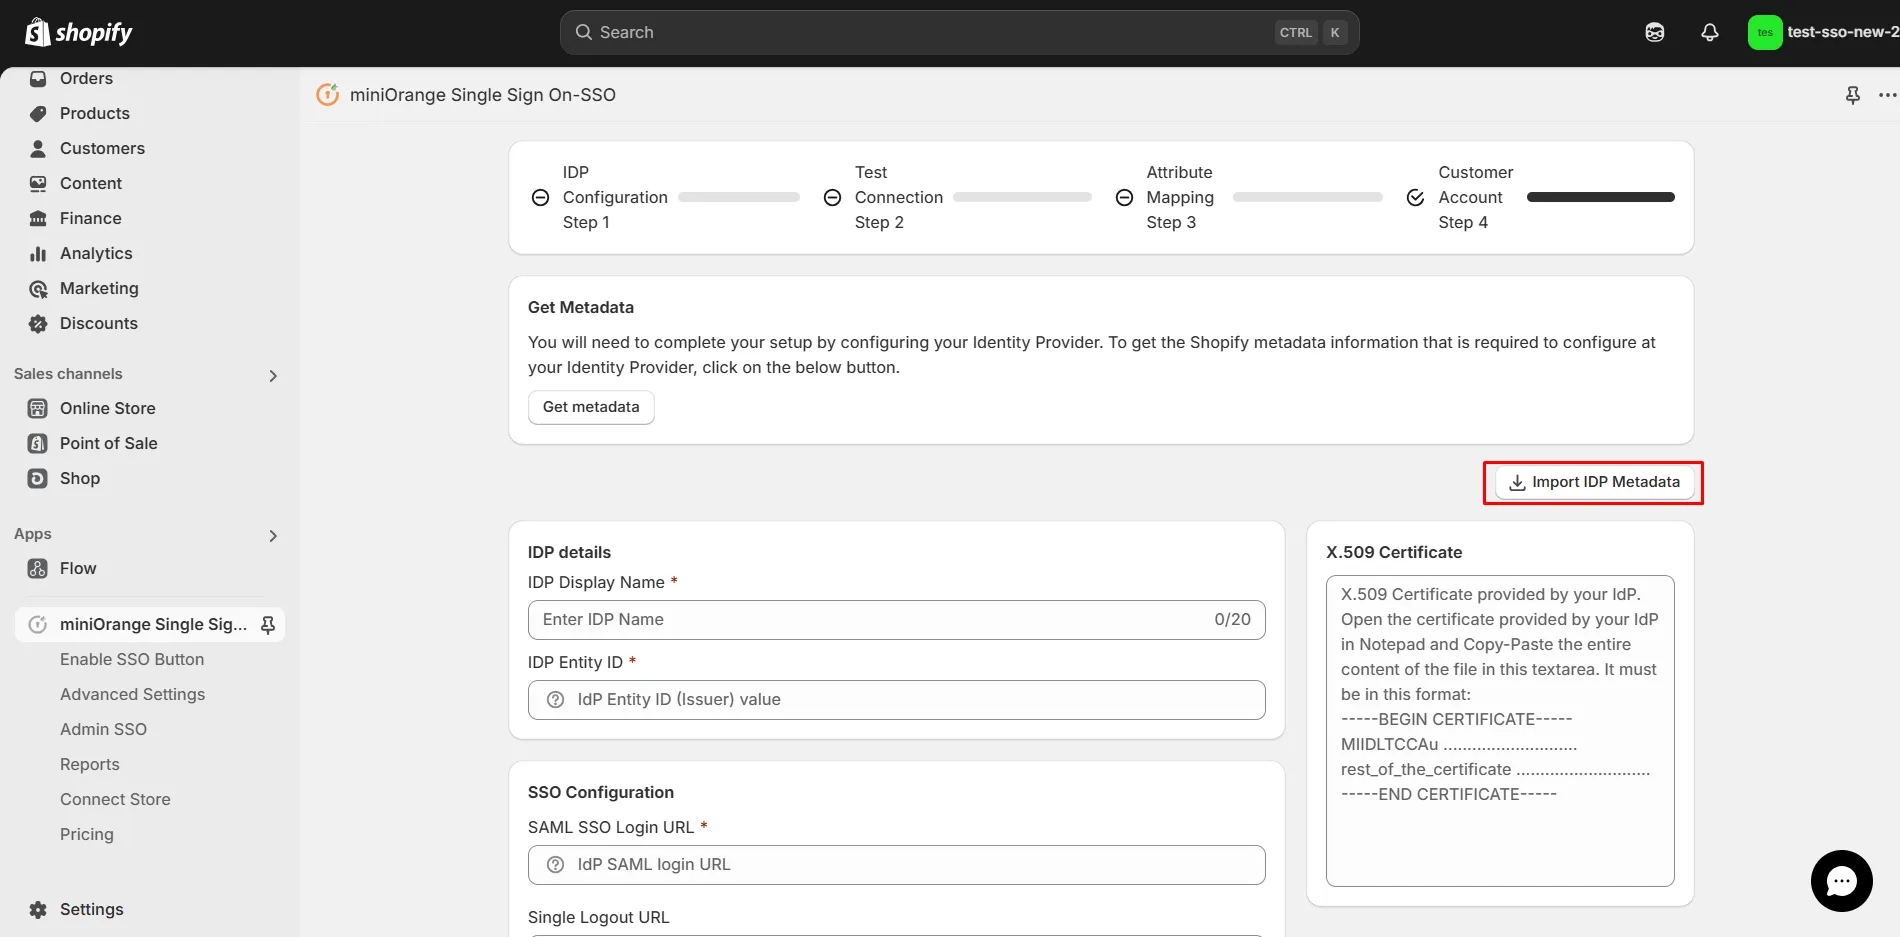Click the Get metadata button
Viewport: 1900px width, 937px height.
(x=591, y=407)
